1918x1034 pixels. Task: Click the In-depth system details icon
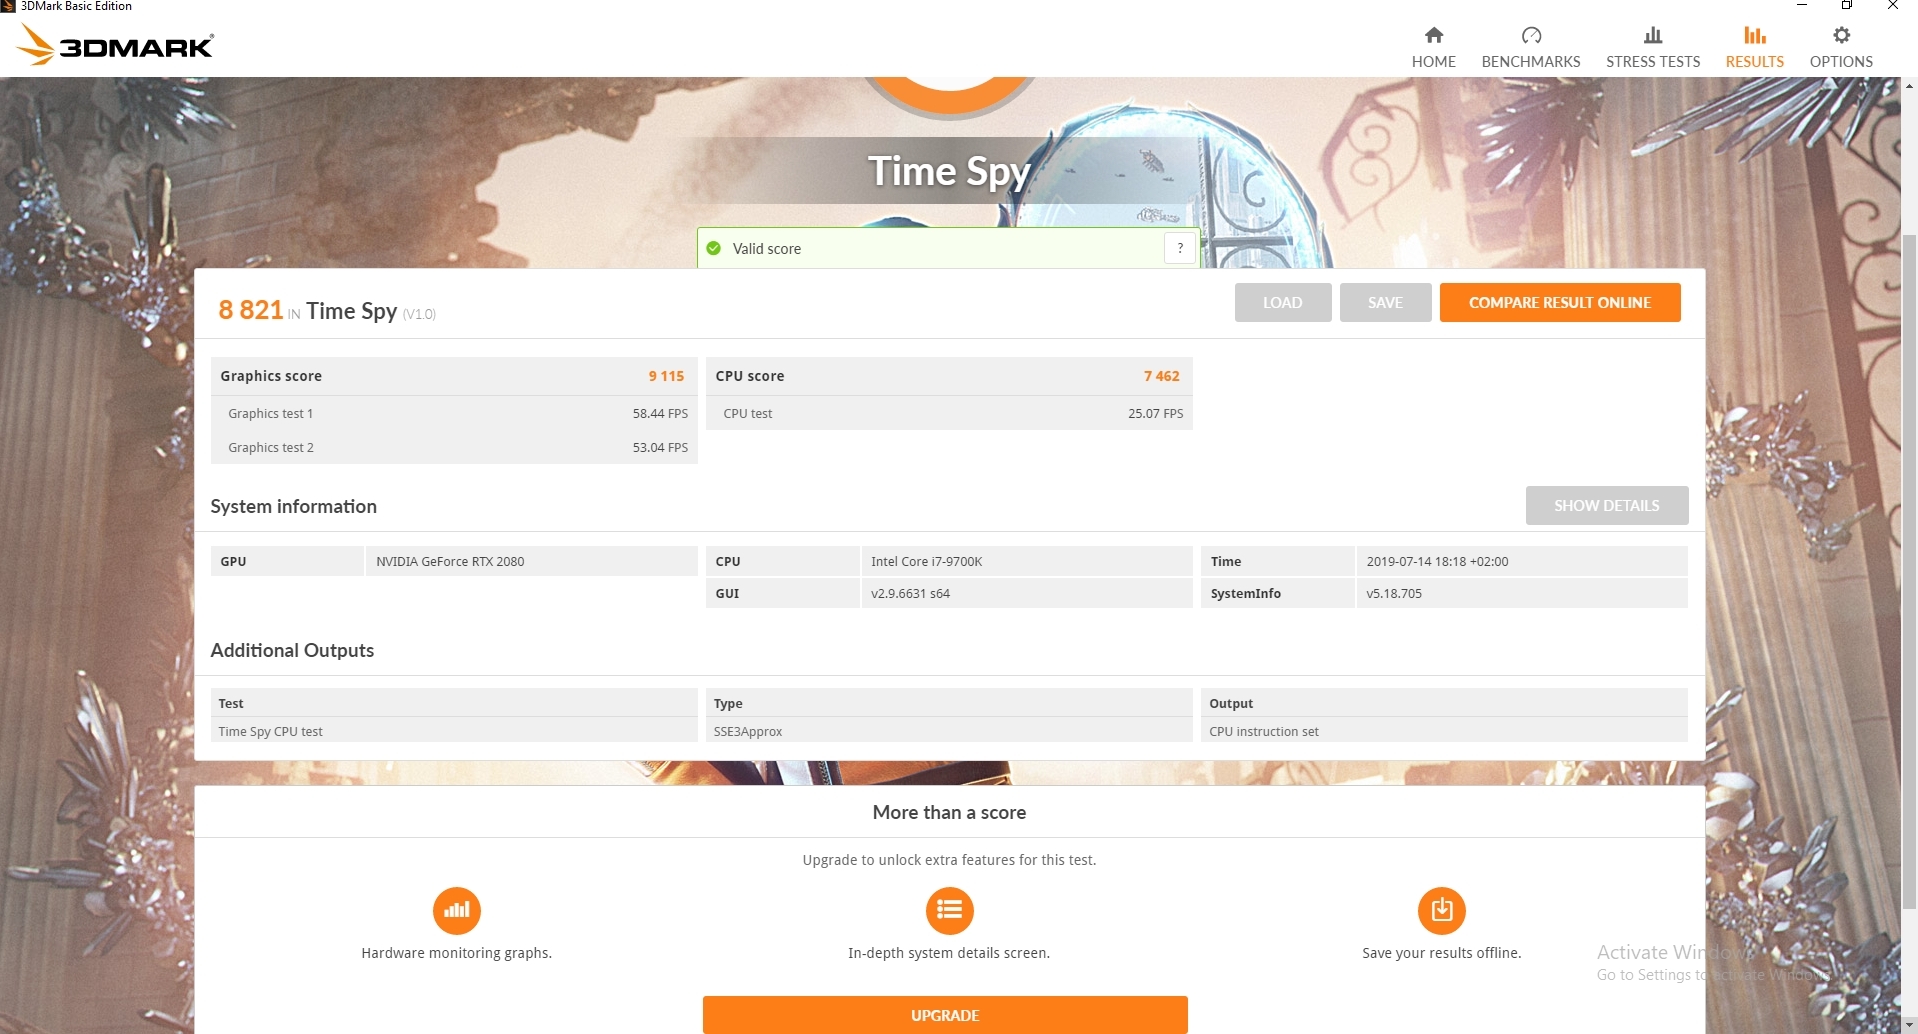pyautogui.click(x=949, y=910)
